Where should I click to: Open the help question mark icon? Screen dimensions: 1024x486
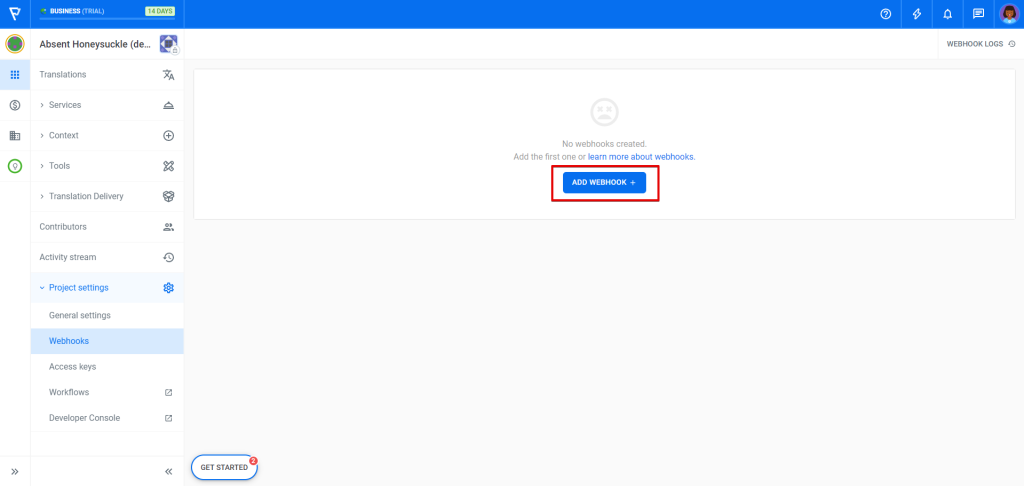[885, 14]
